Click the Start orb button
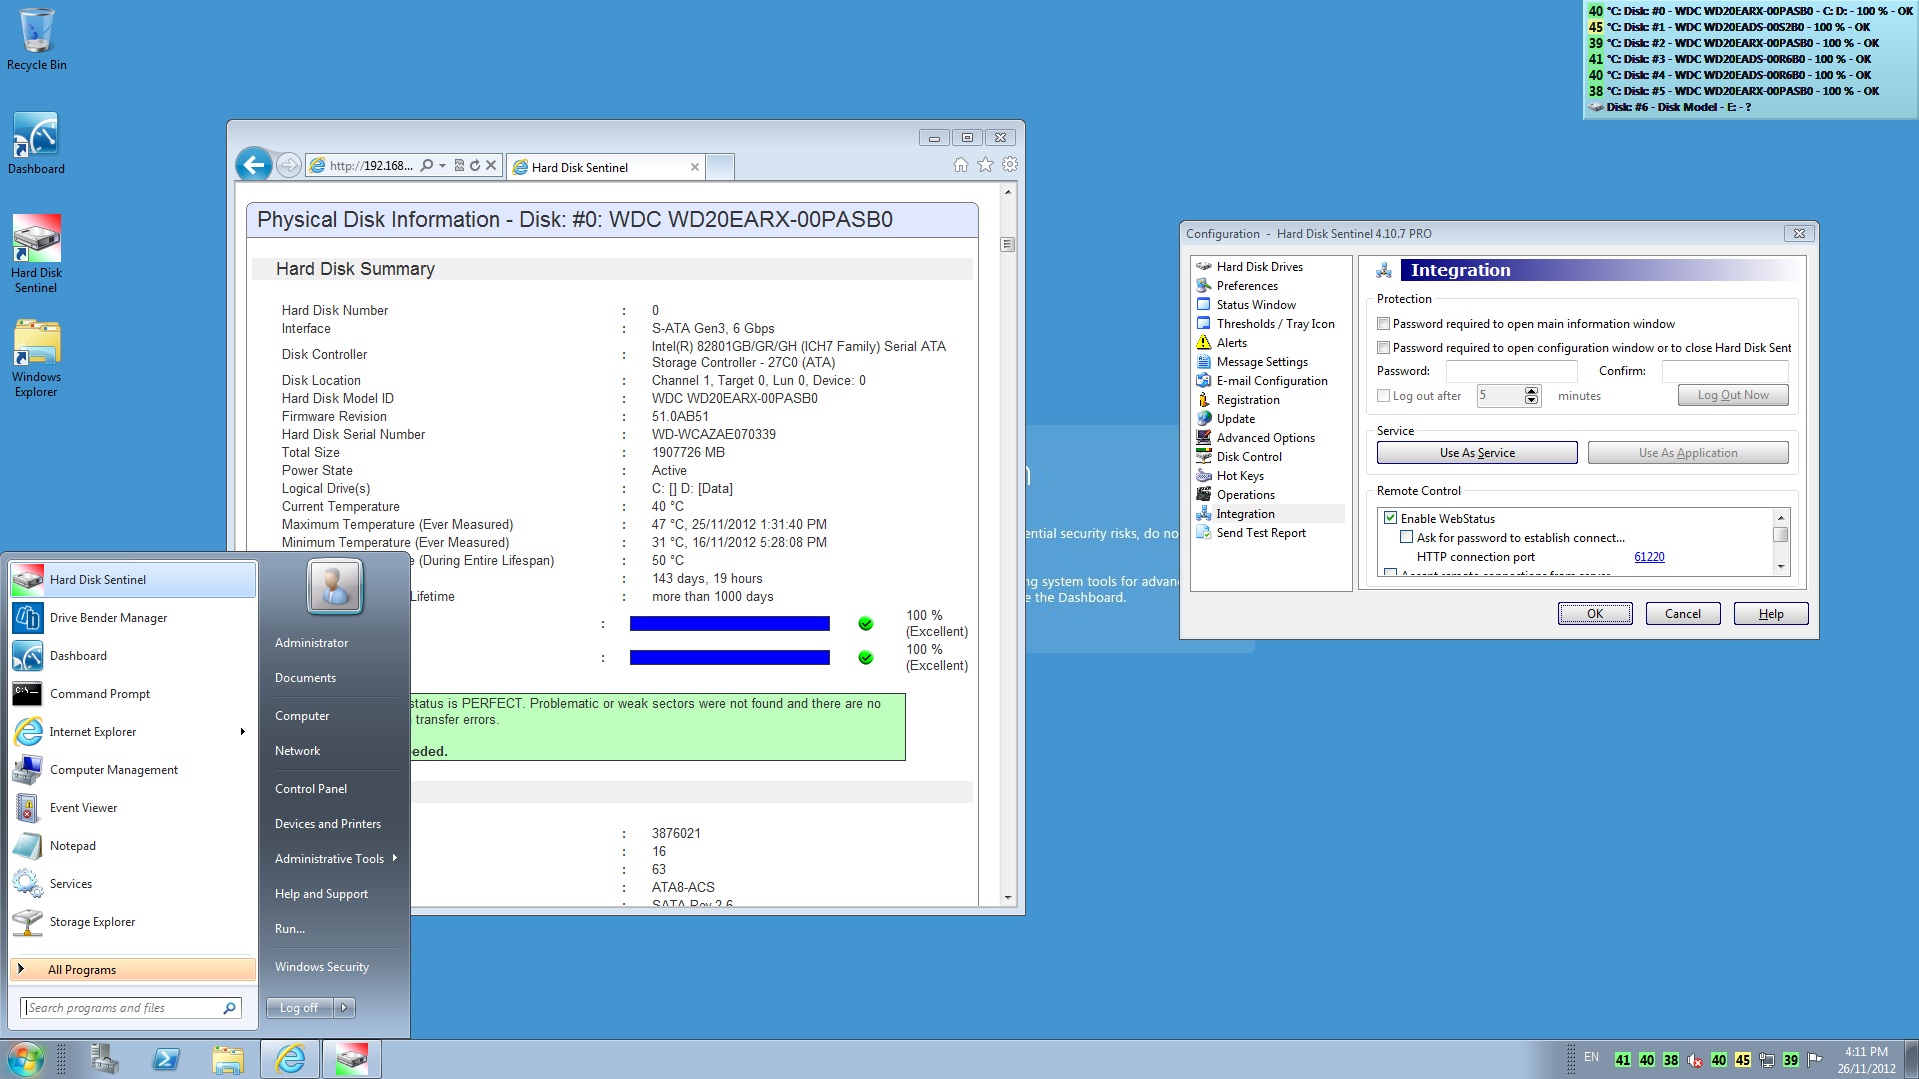Viewport: 1919px width, 1079px height. (x=26, y=1059)
